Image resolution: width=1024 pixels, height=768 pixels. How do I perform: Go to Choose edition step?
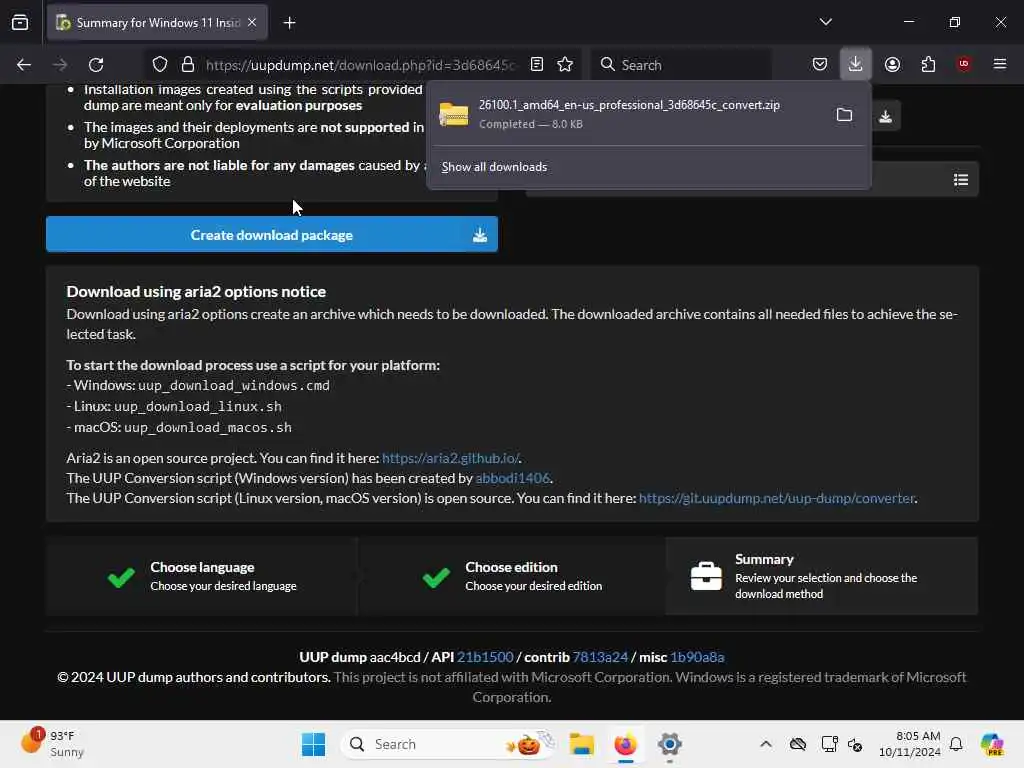click(x=512, y=576)
